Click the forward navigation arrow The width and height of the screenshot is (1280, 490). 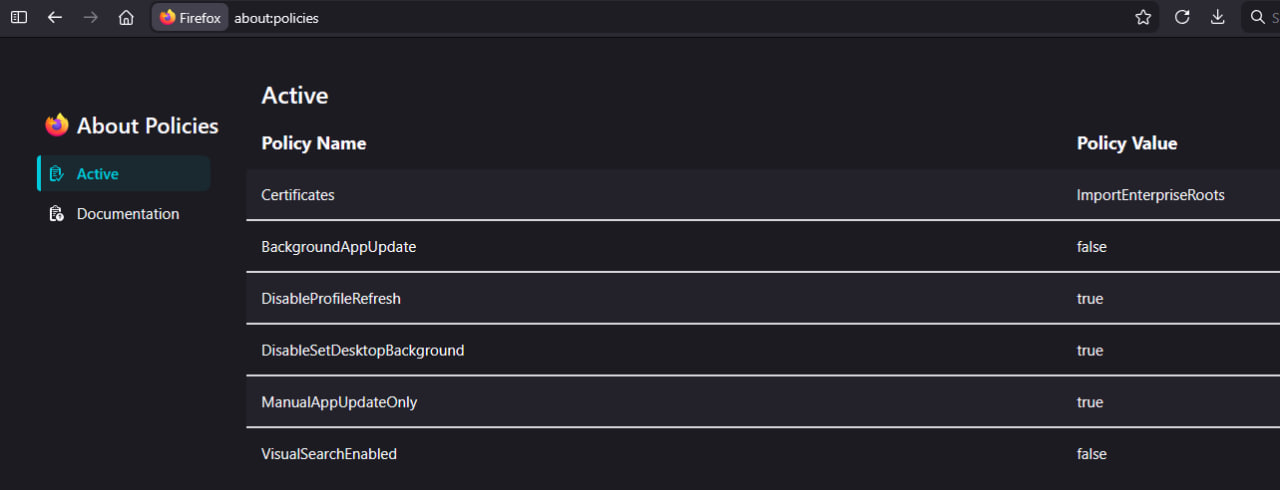point(90,17)
